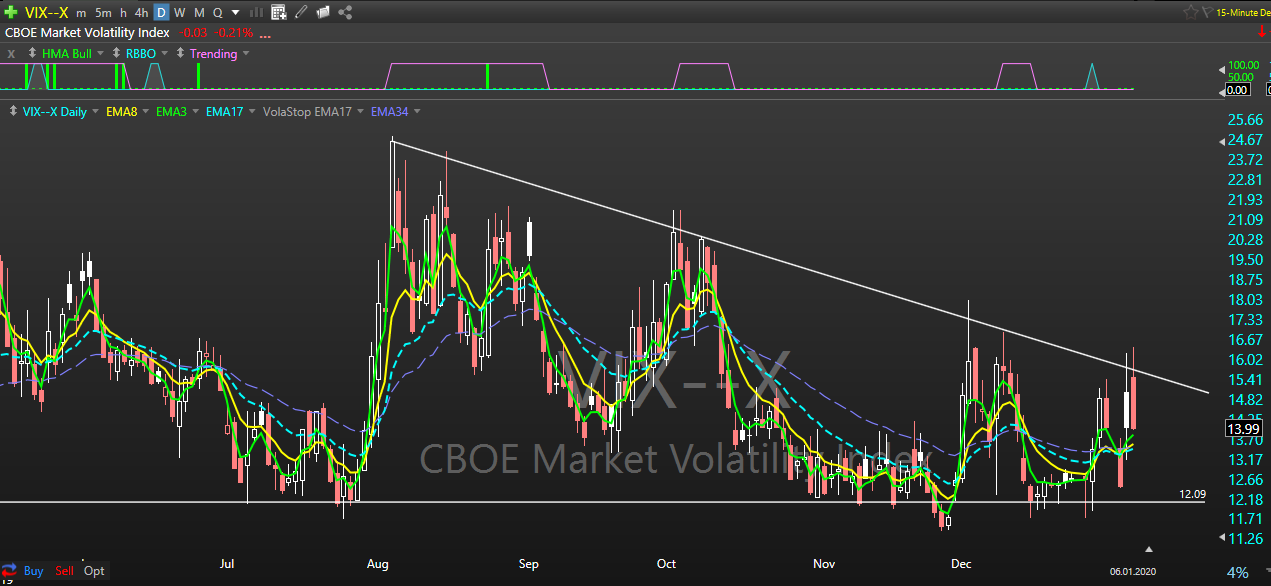The width and height of the screenshot is (1271, 586).
Task: Expand the EMA34 dropdown
Action: pyautogui.click(x=417, y=112)
